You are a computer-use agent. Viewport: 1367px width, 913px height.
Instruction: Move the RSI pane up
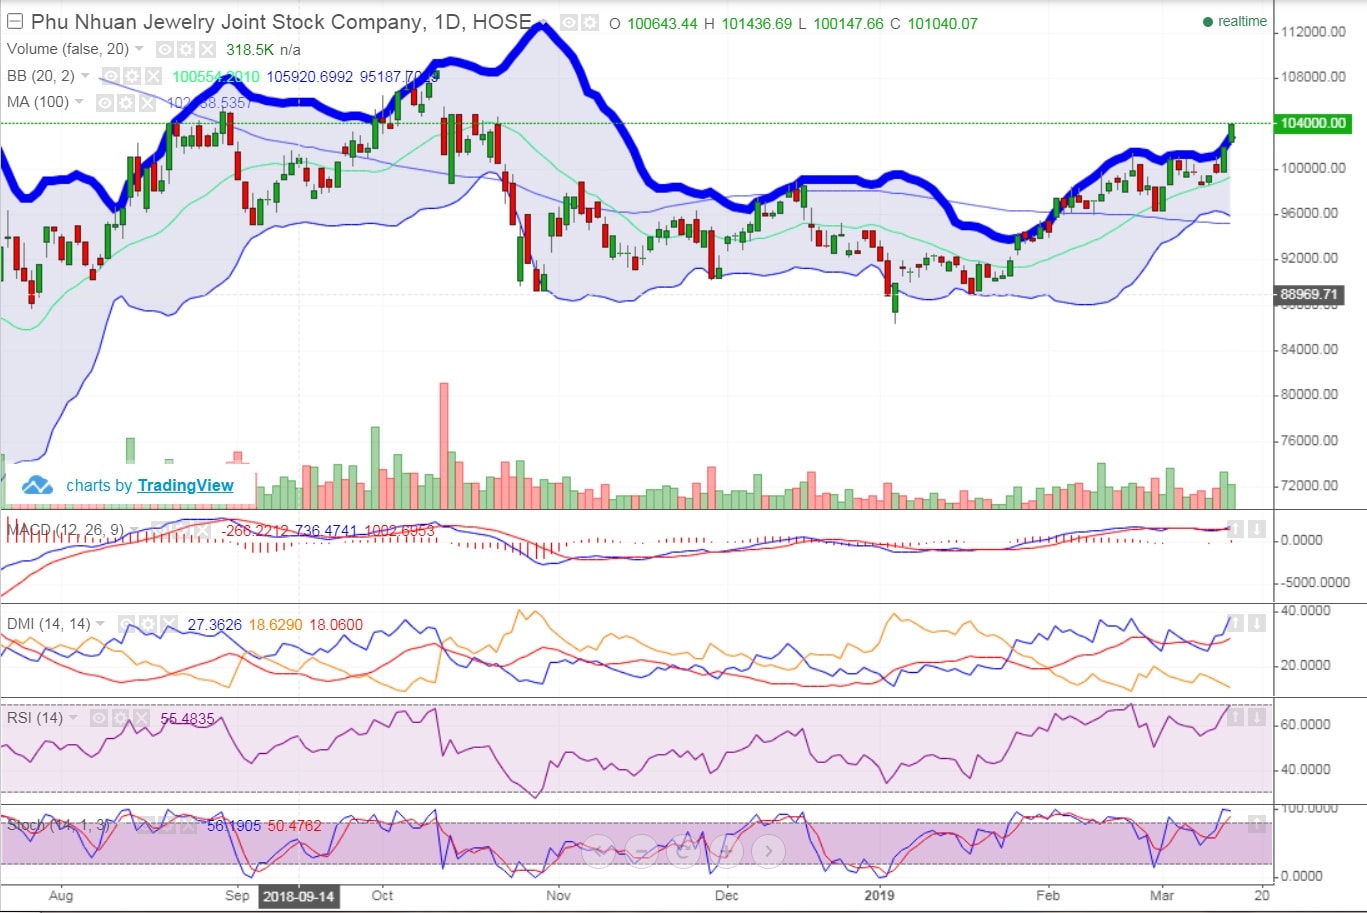pyautogui.click(x=1235, y=717)
